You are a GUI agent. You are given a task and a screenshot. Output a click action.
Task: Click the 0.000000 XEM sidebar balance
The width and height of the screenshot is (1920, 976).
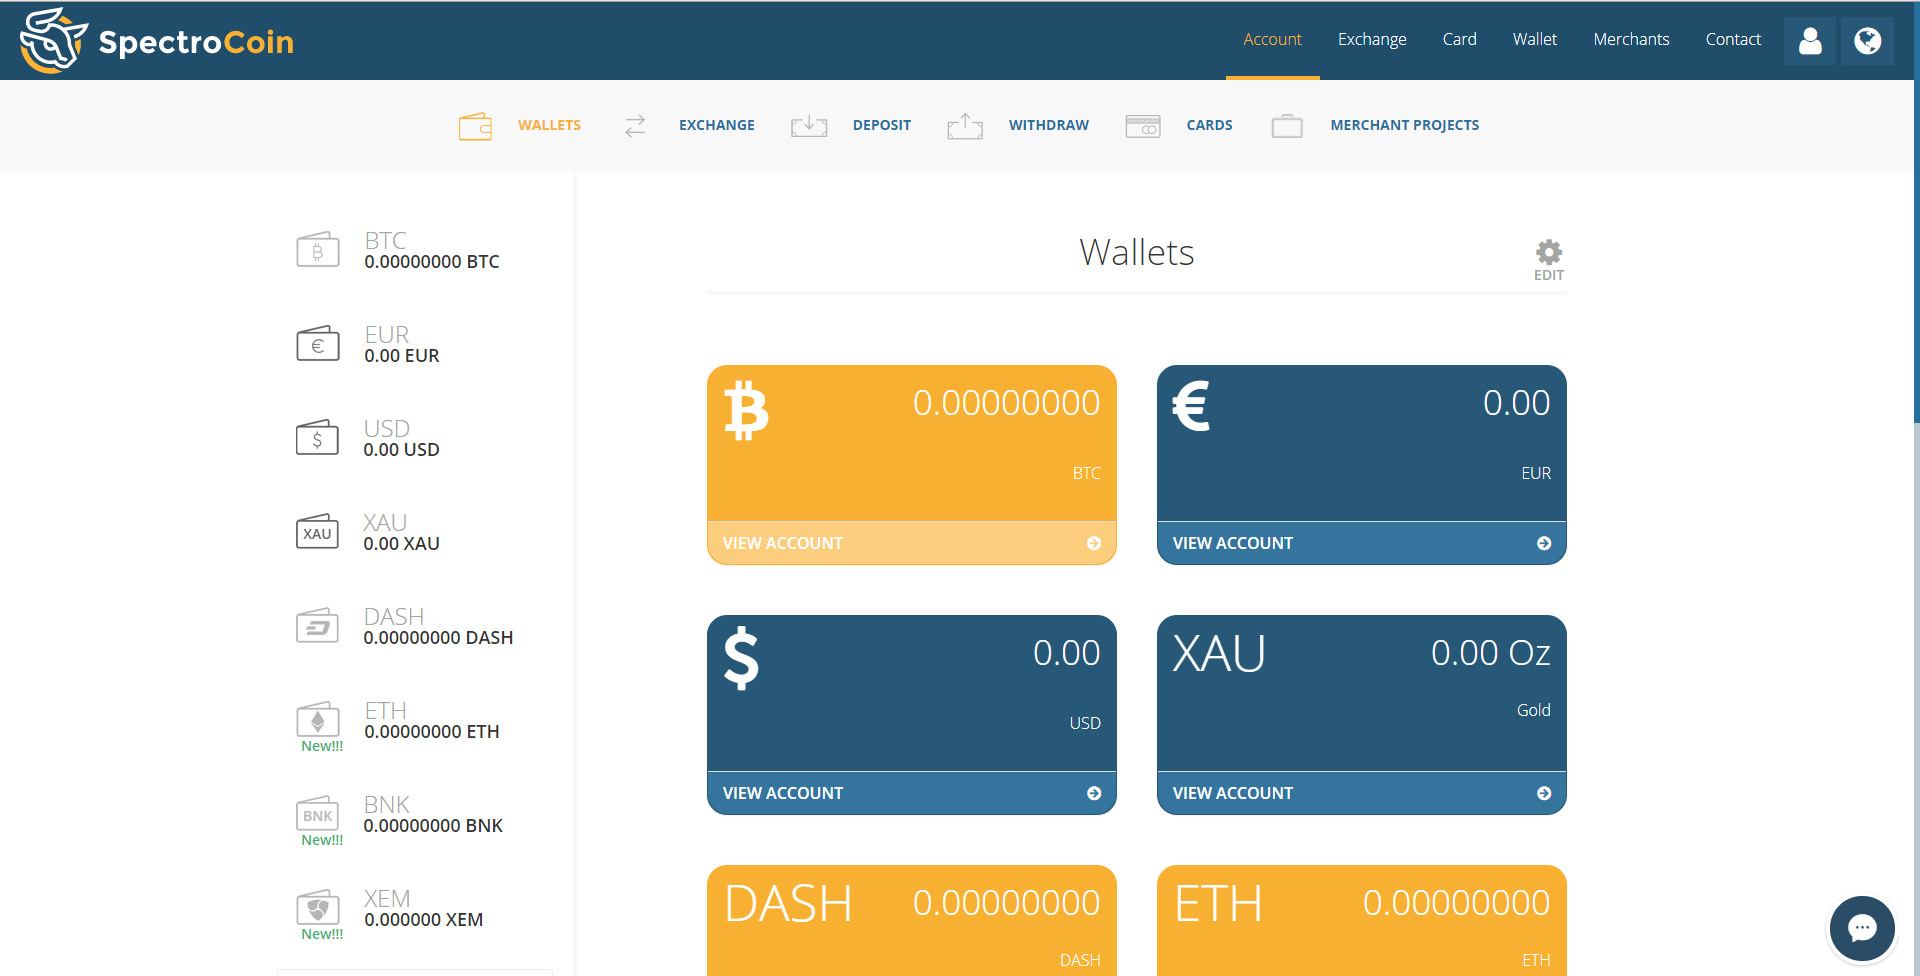pyautogui.click(x=424, y=920)
